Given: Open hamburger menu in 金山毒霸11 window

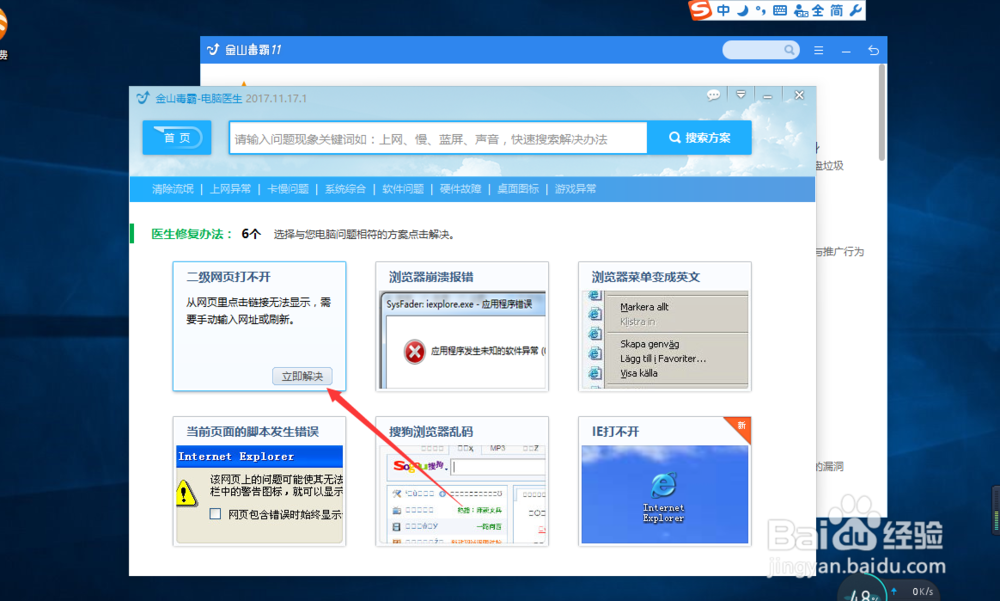Looking at the screenshot, I should pyautogui.click(x=818, y=50).
